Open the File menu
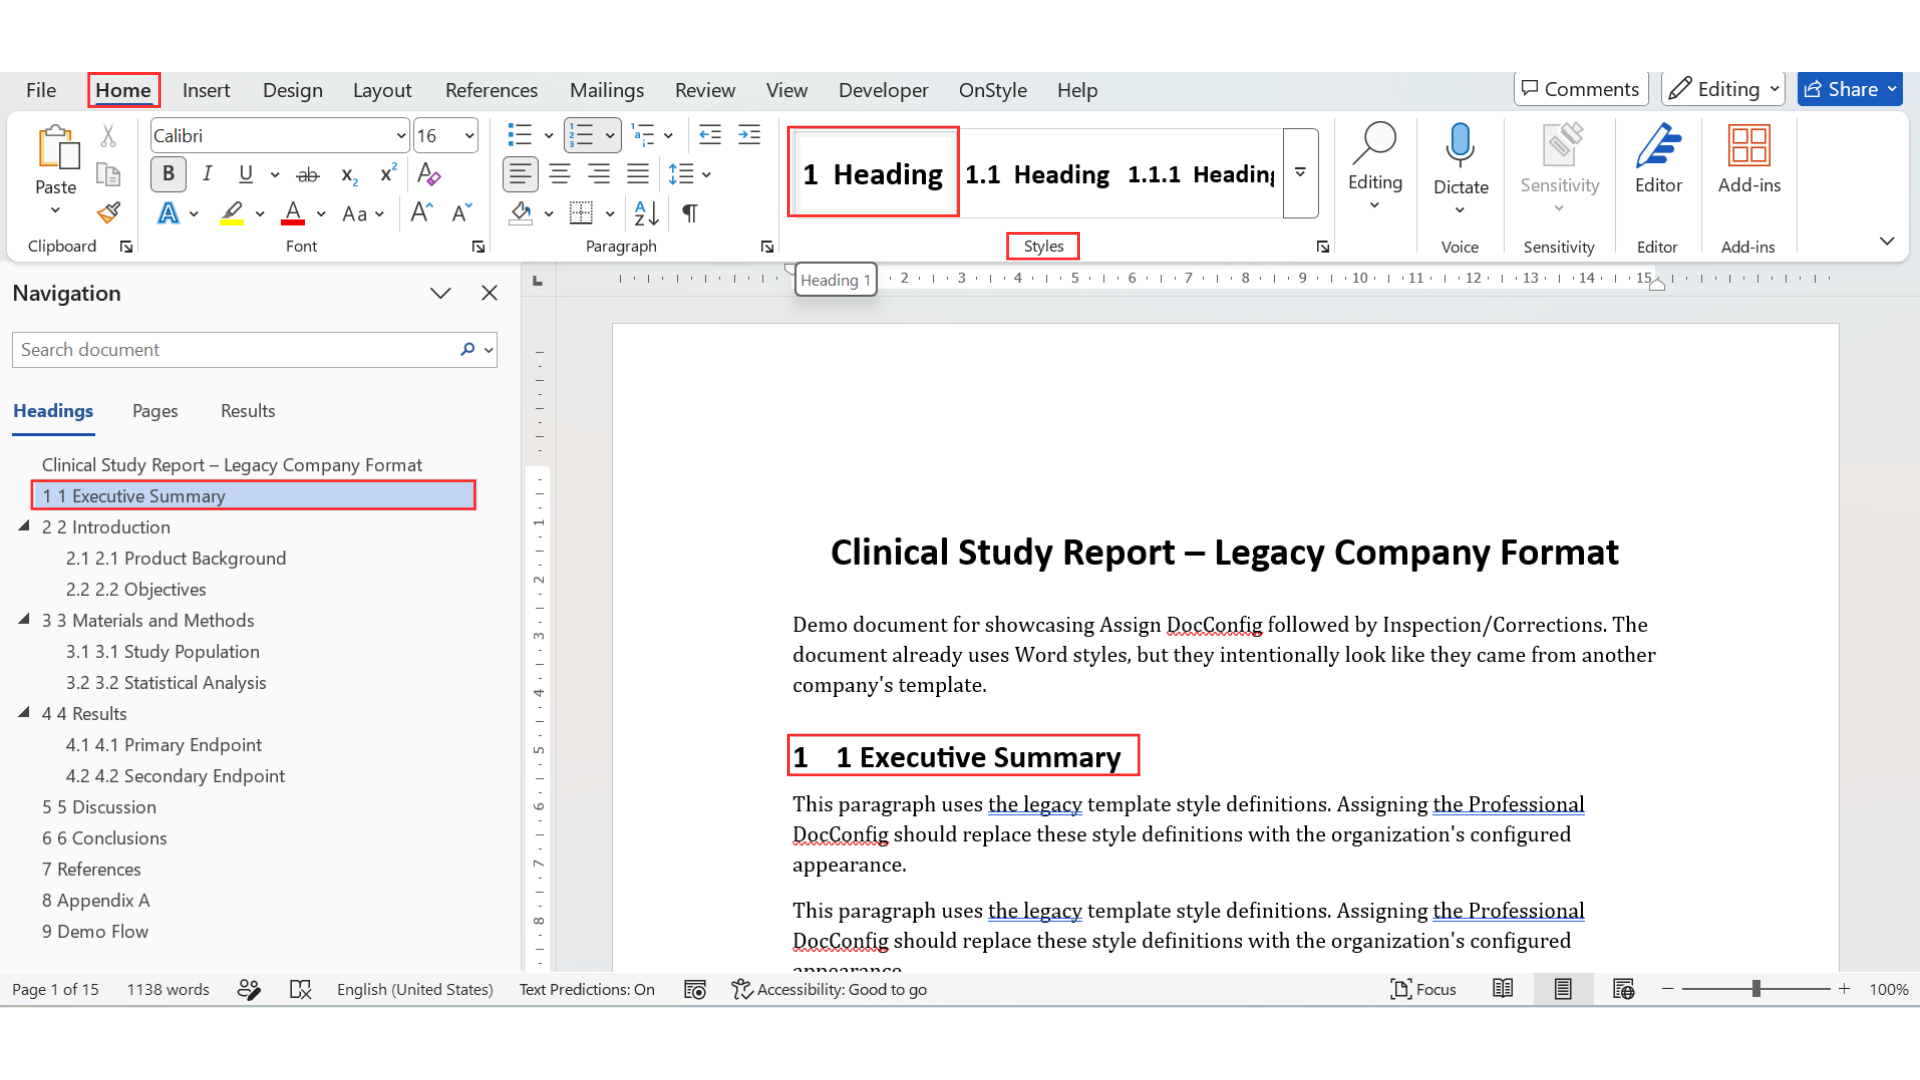Image resolution: width=1920 pixels, height=1080 pixels. (41, 90)
